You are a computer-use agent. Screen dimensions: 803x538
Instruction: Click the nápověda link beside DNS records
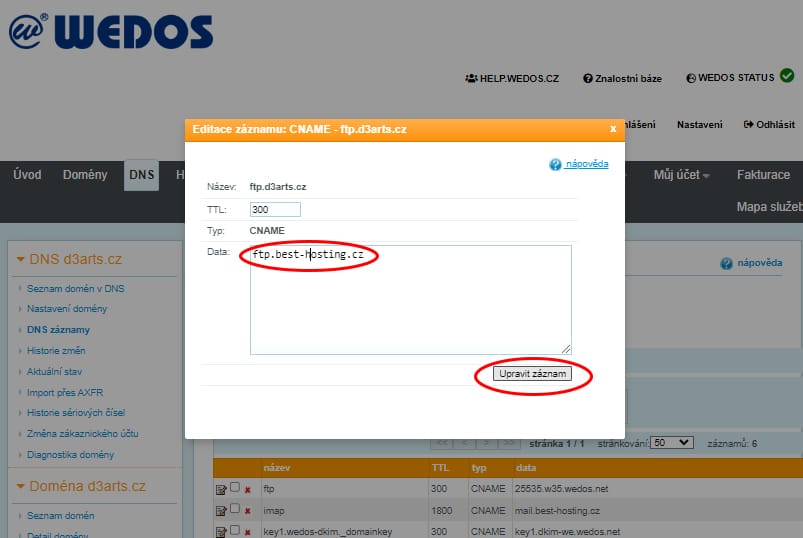759,263
